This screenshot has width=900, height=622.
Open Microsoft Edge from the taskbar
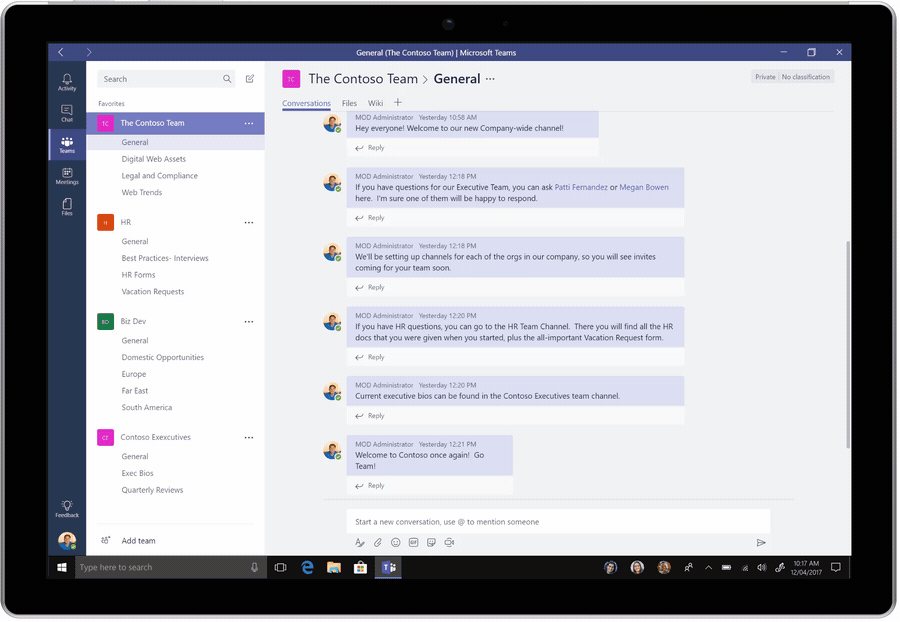[307, 567]
